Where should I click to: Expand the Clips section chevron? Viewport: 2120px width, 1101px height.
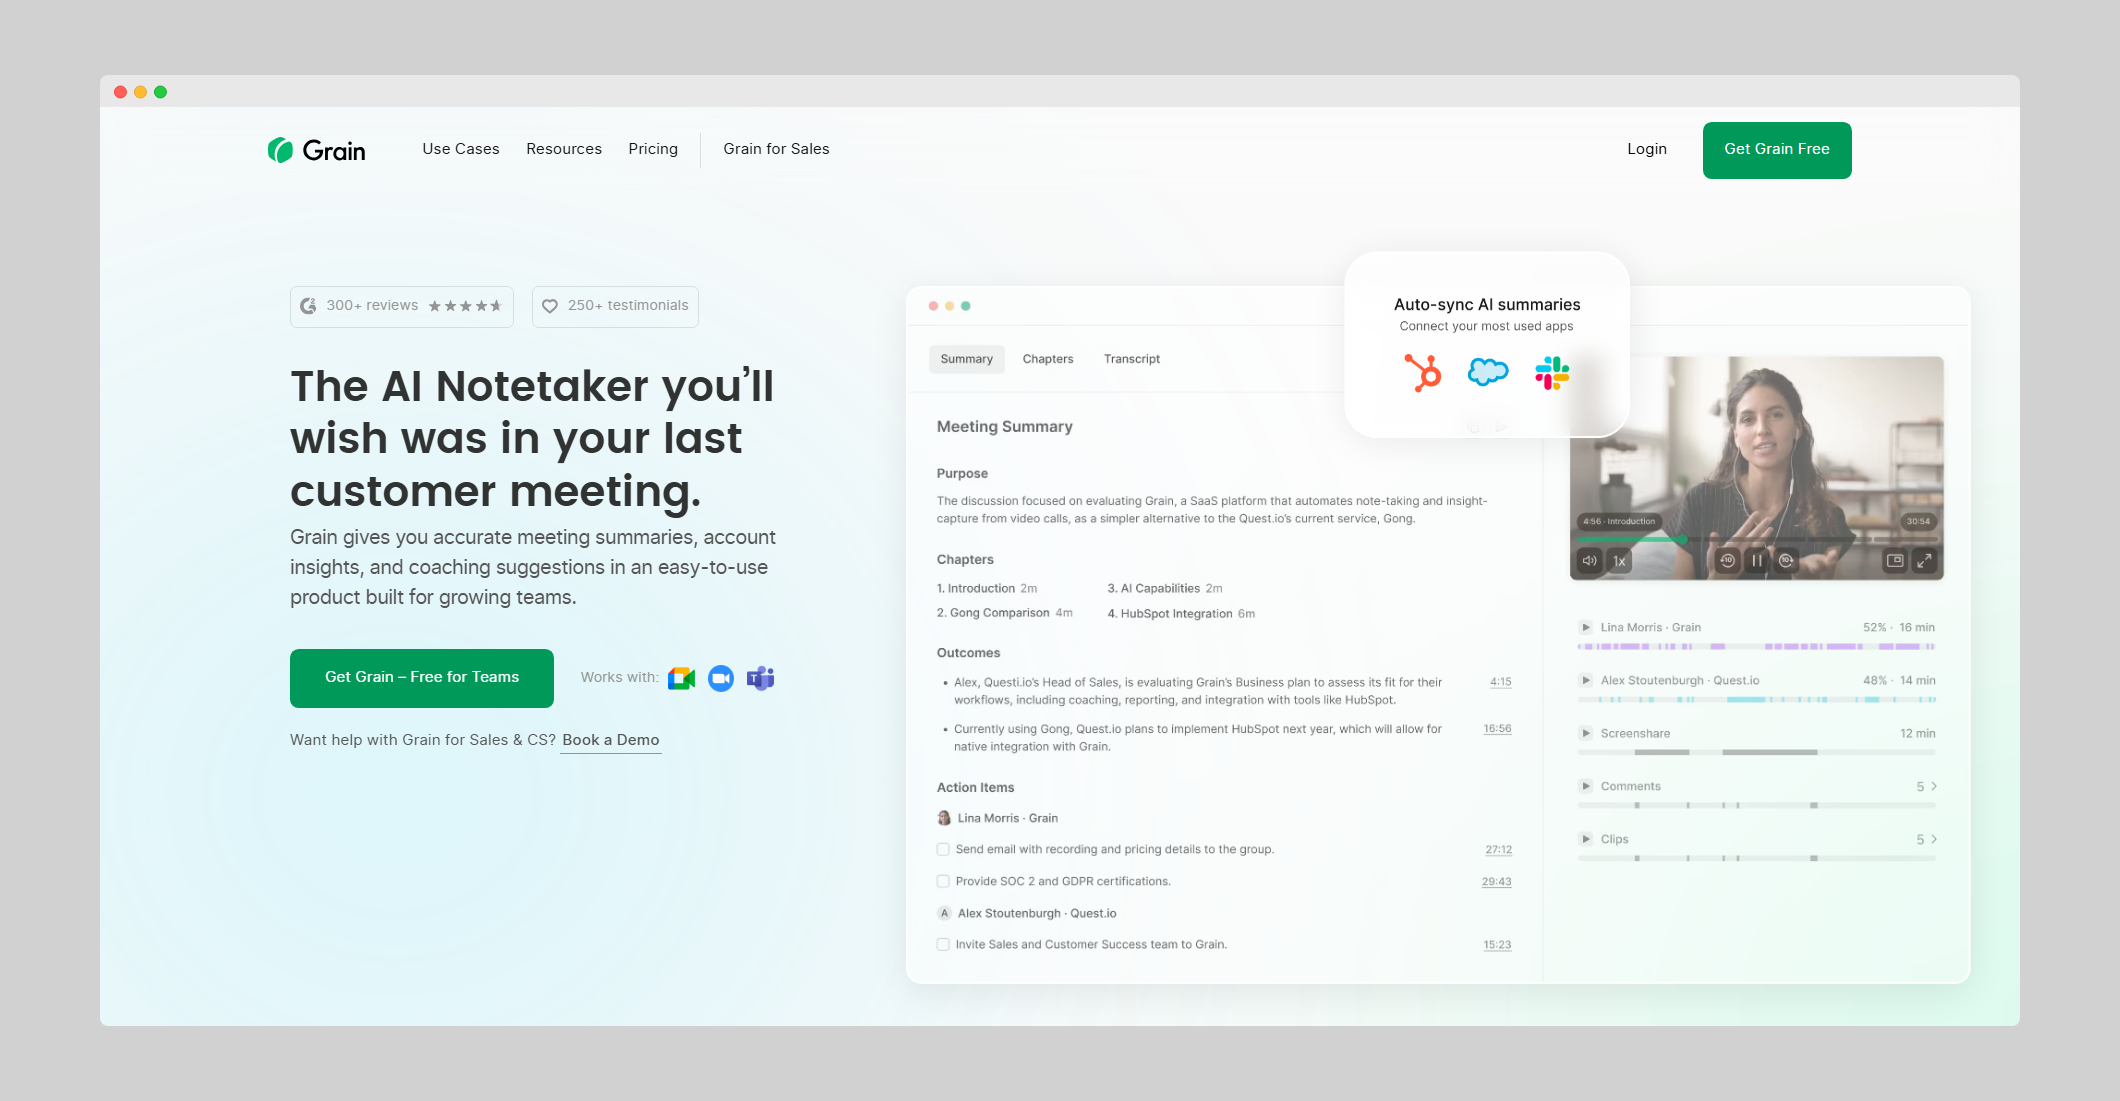1934,840
